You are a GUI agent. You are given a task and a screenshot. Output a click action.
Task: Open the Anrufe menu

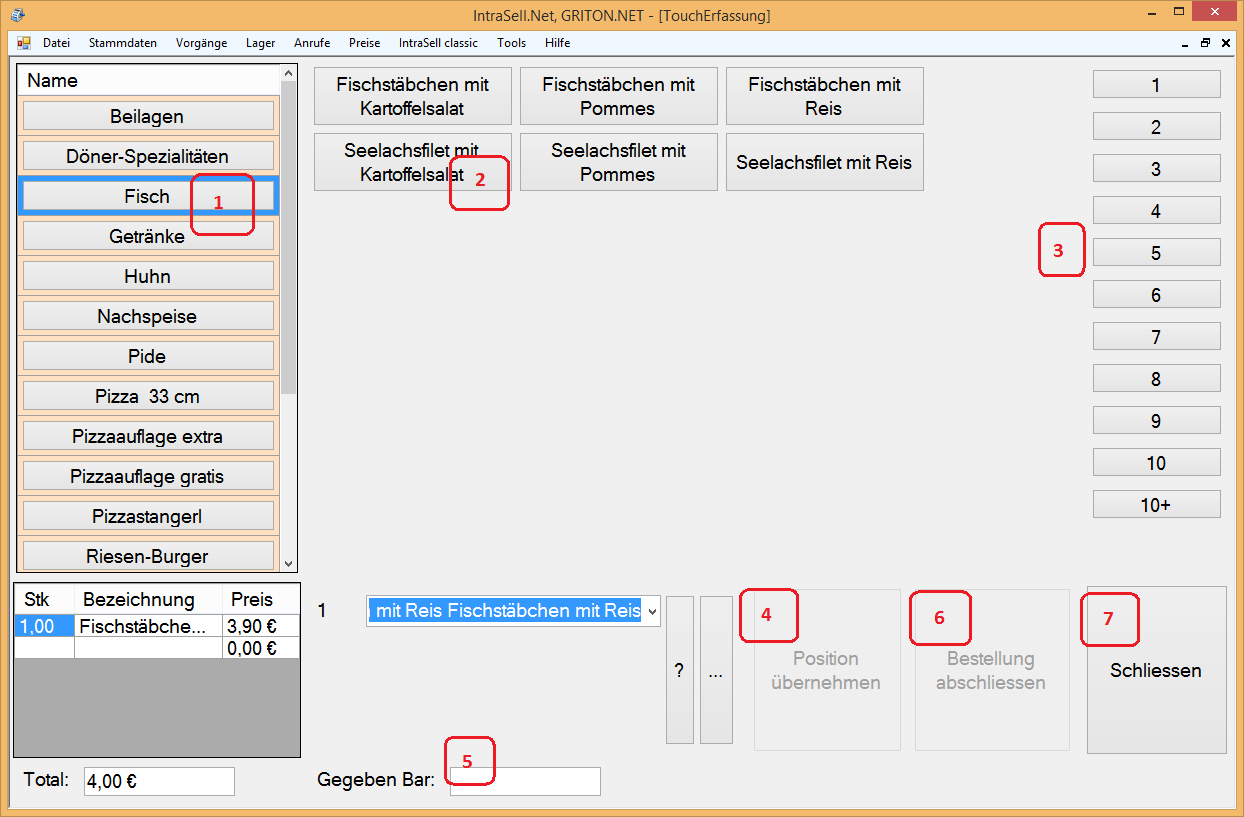pyautogui.click(x=312, y=43)
